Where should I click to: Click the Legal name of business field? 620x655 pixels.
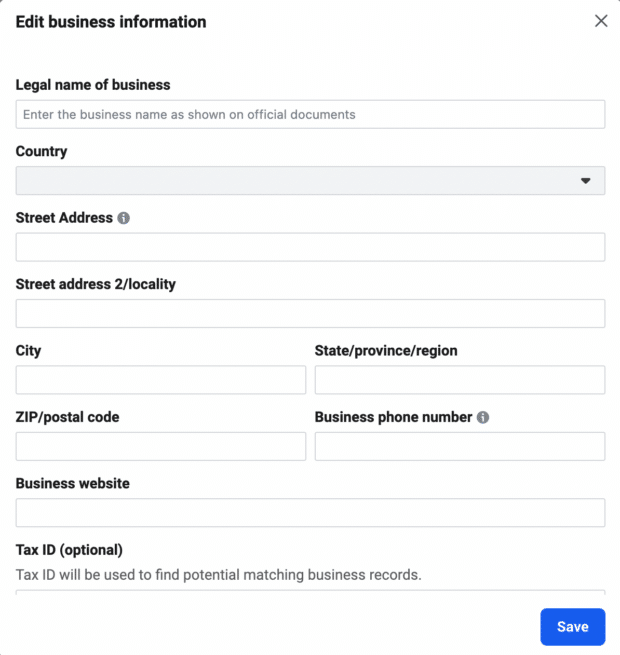coord(310,114)
